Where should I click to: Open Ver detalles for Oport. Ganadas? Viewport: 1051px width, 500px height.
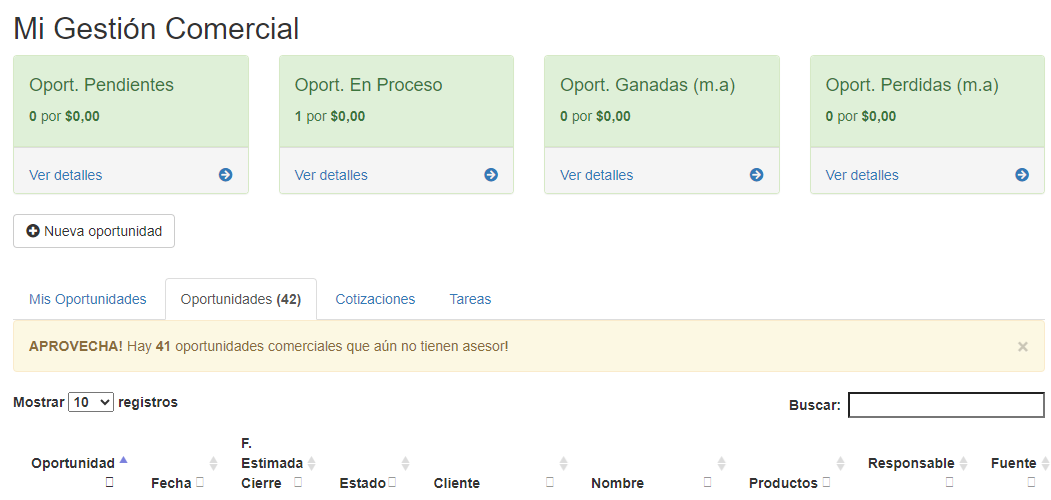[x=597, y=175]
